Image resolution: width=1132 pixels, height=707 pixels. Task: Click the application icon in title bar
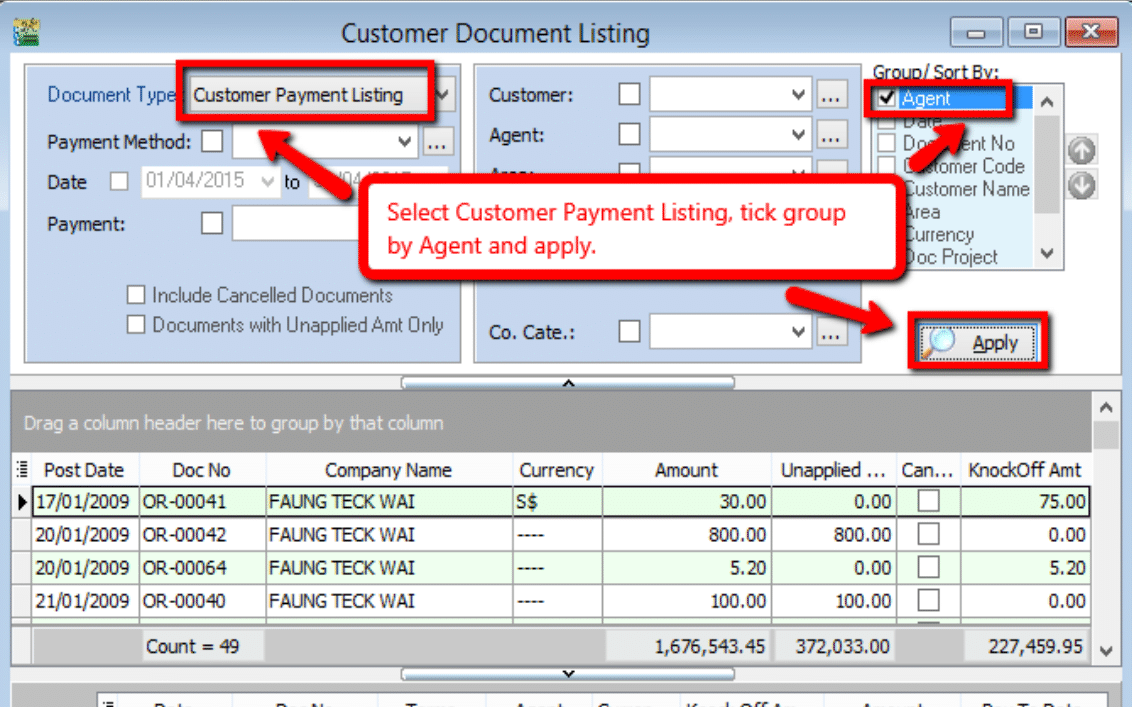(25, 34)
